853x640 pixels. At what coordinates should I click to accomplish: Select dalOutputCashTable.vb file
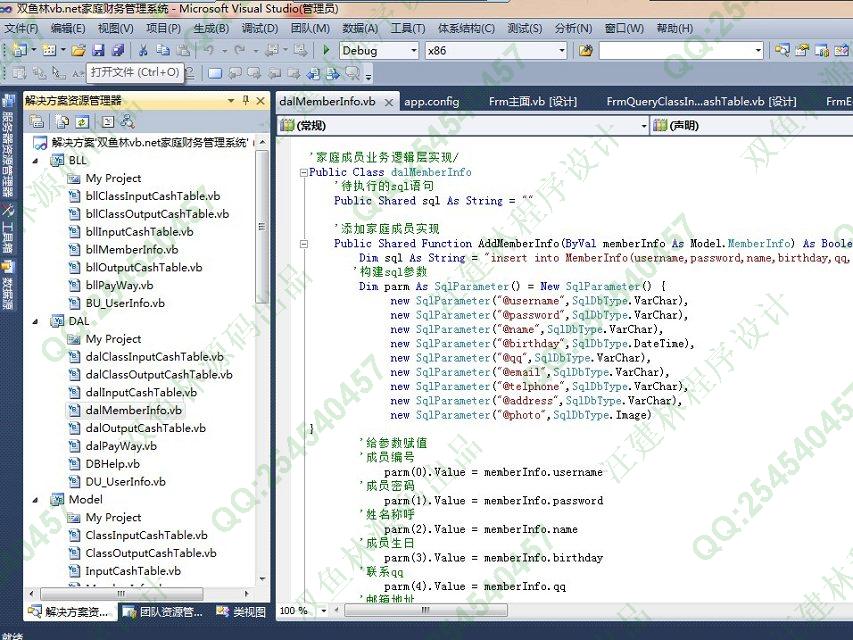point(145,428)
